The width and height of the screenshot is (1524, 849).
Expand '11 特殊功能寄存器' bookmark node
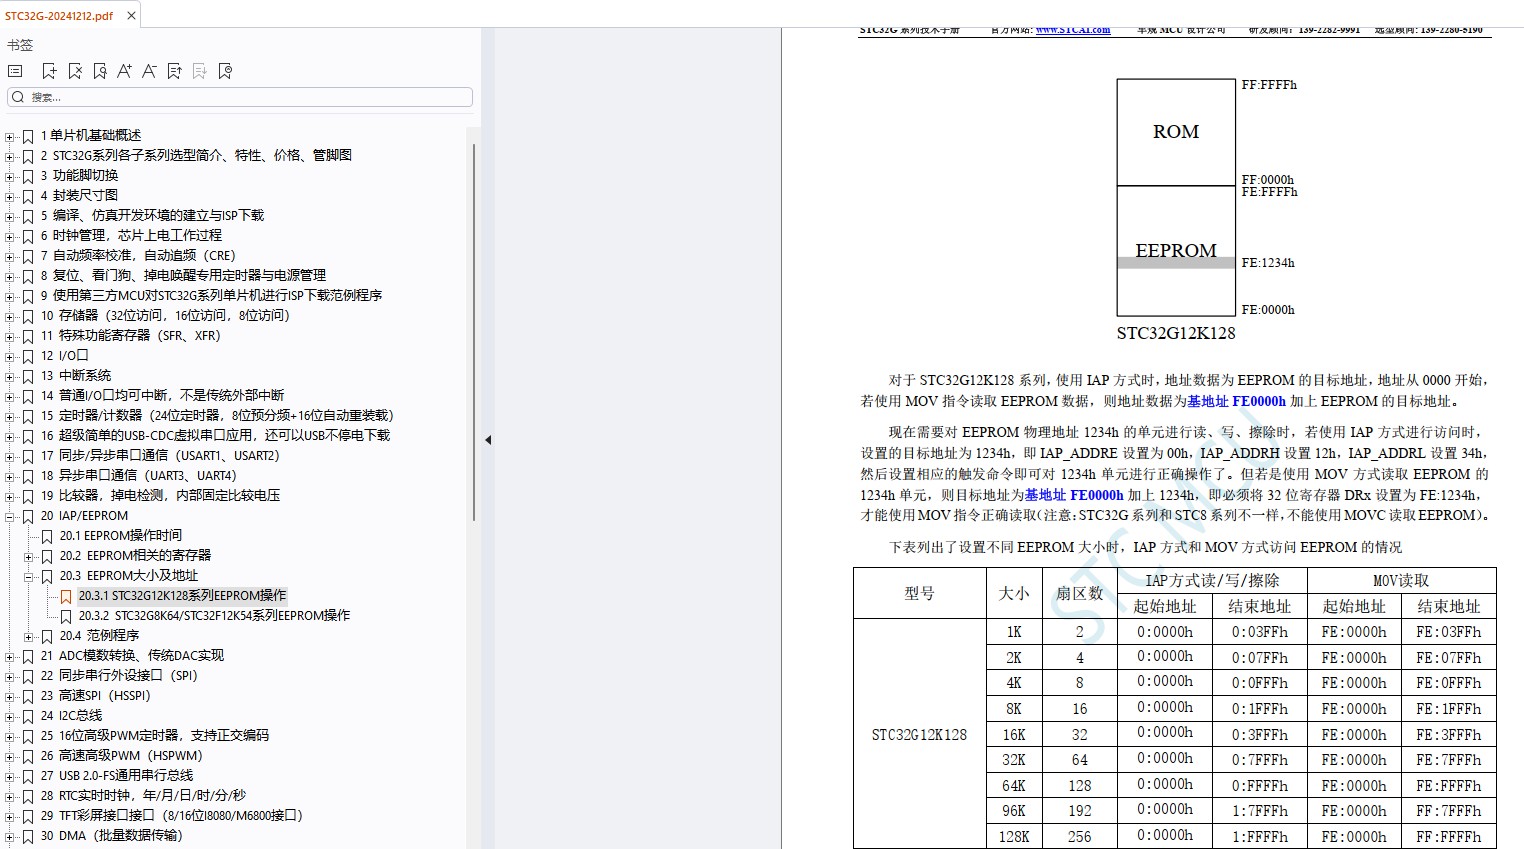(10, 336)
